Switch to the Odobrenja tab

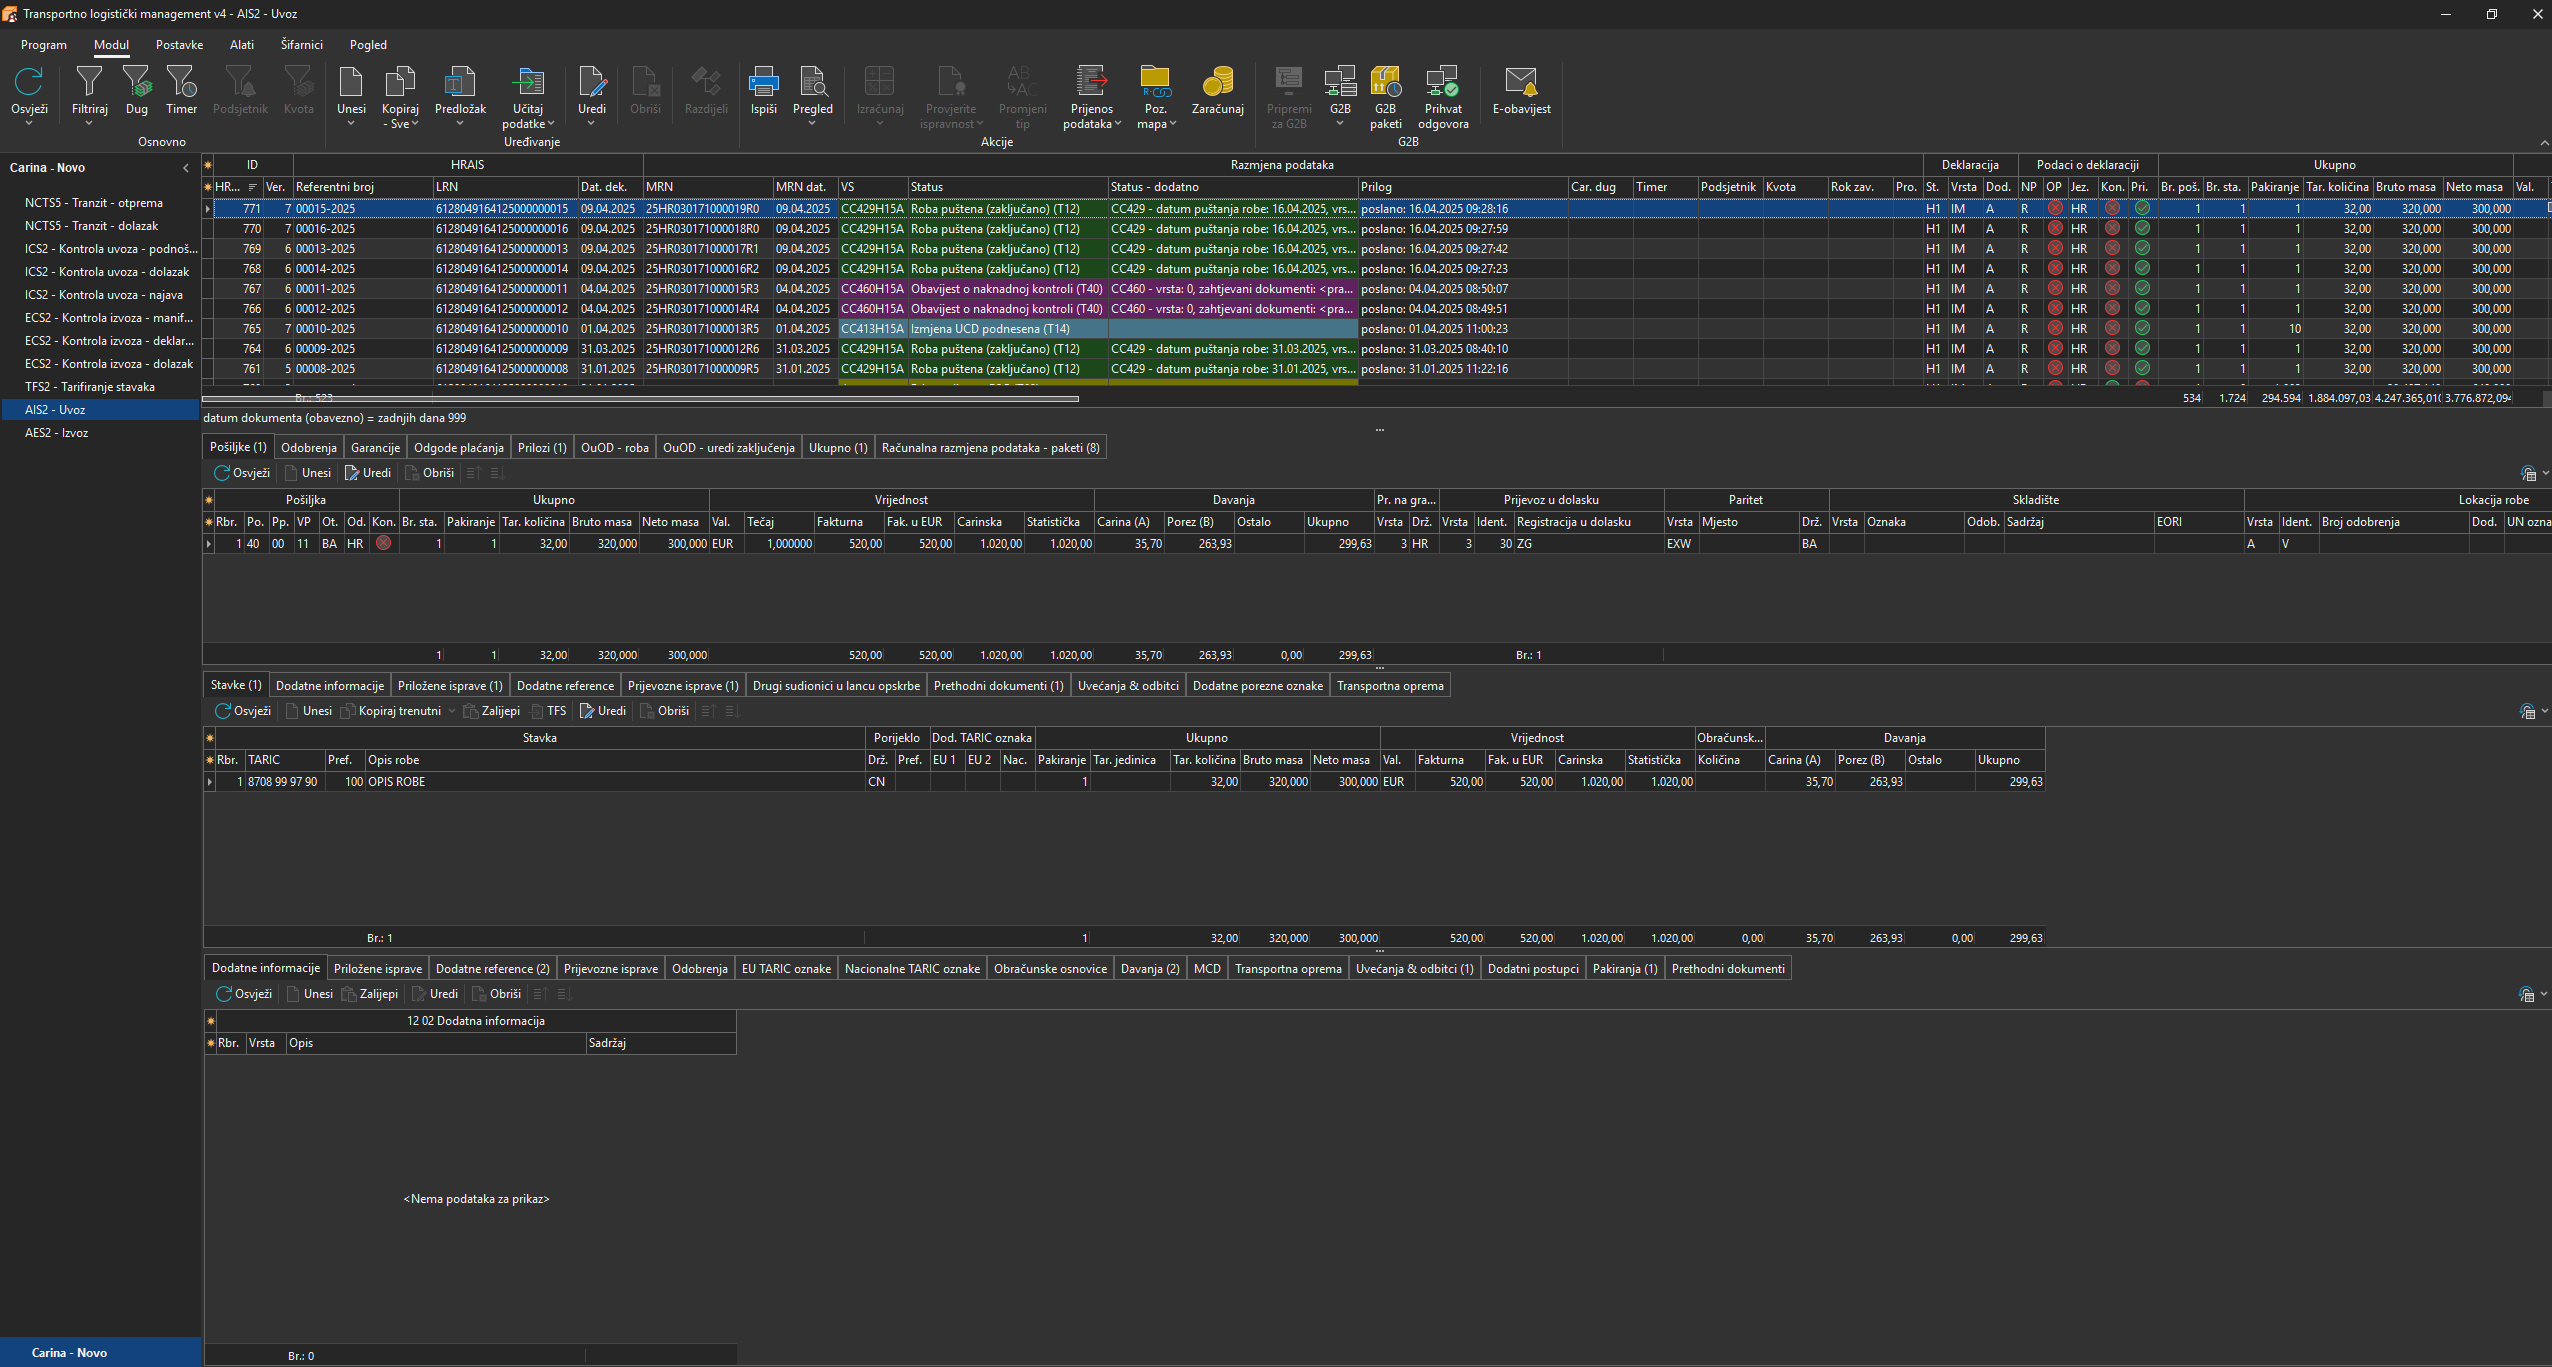pyautogui.click(x=309, y=448)
